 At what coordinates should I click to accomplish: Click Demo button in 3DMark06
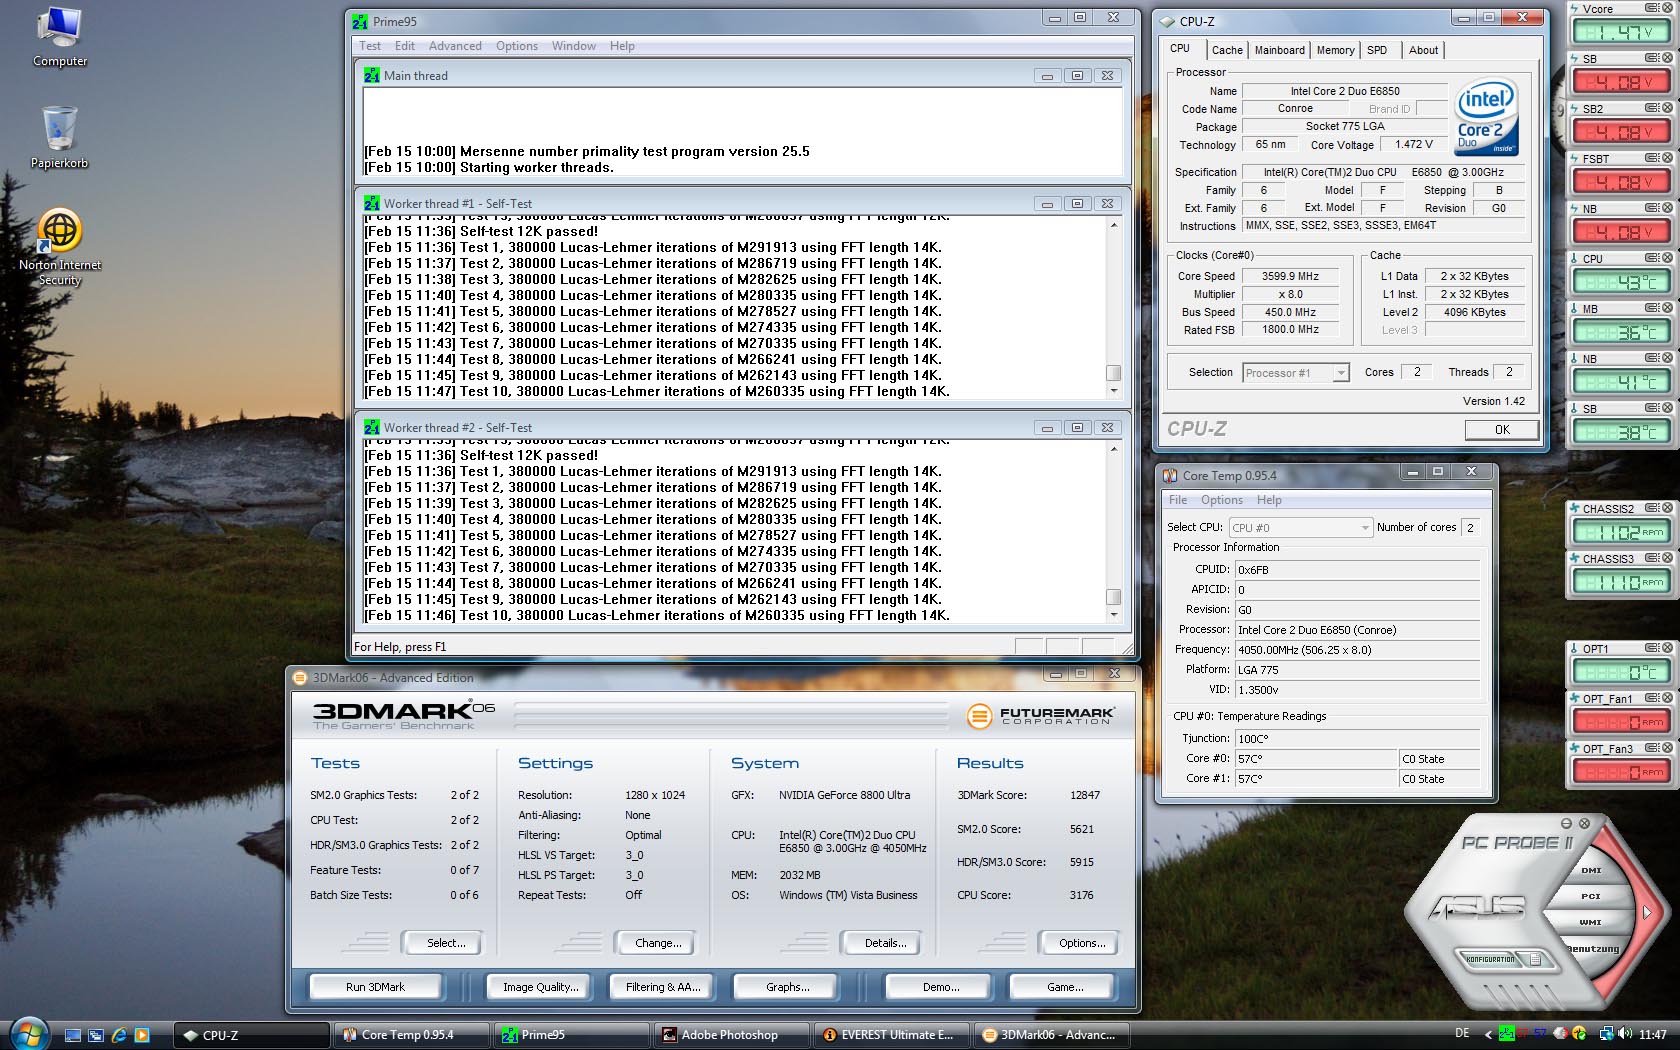point(941,987)
